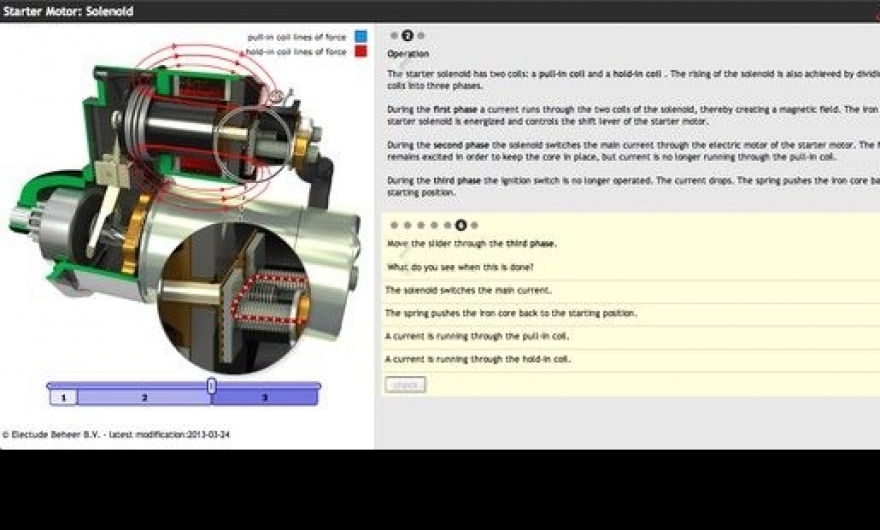Go to the last page dot above Operation
This screenshot has height=530, width=880.
tap(421, 35)
